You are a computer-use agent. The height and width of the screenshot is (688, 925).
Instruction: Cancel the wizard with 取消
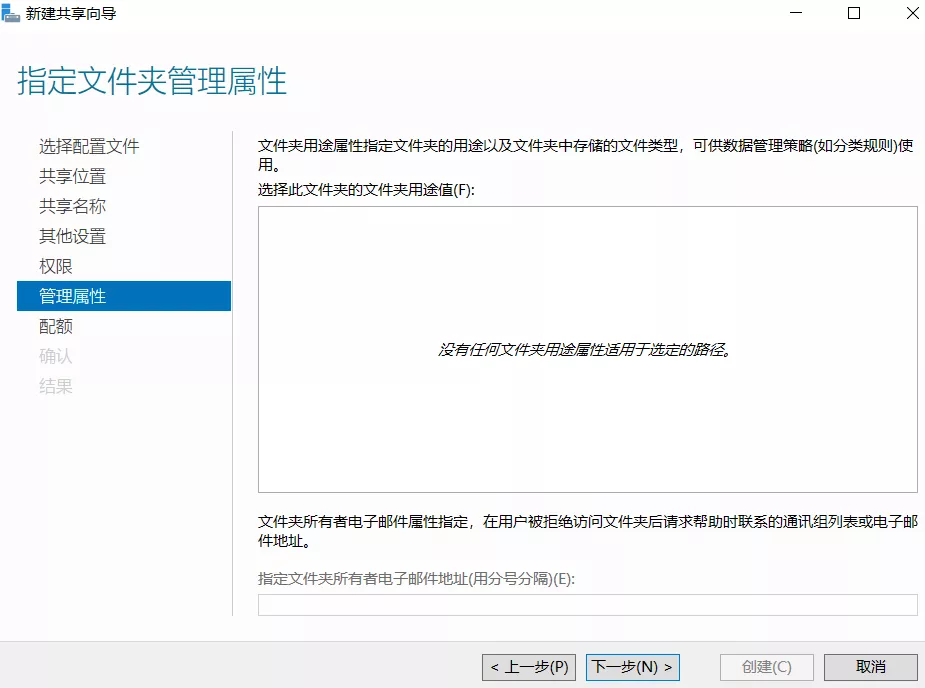(x=870, y=667)
